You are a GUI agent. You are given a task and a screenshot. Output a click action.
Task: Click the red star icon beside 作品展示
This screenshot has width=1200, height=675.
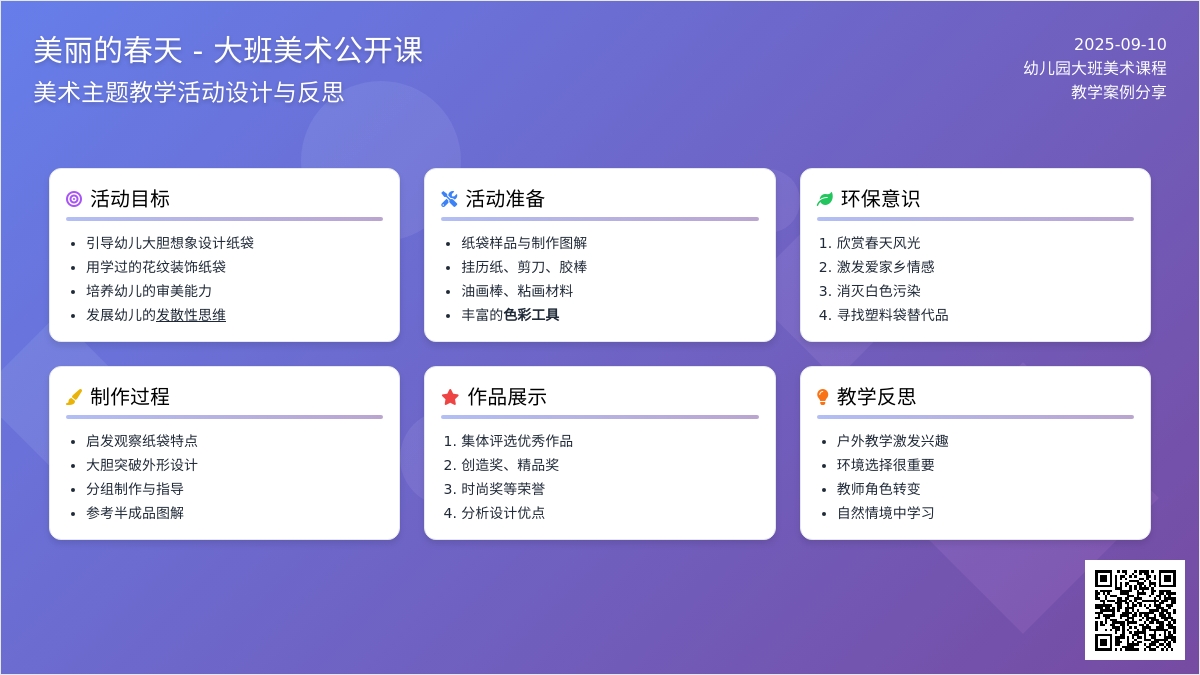point(450,397)
